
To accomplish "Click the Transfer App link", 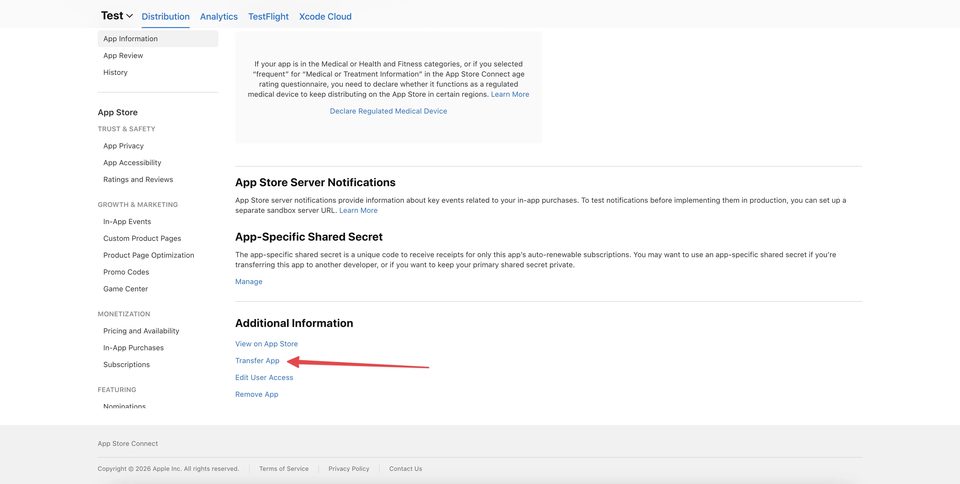I will coord(257,361).
